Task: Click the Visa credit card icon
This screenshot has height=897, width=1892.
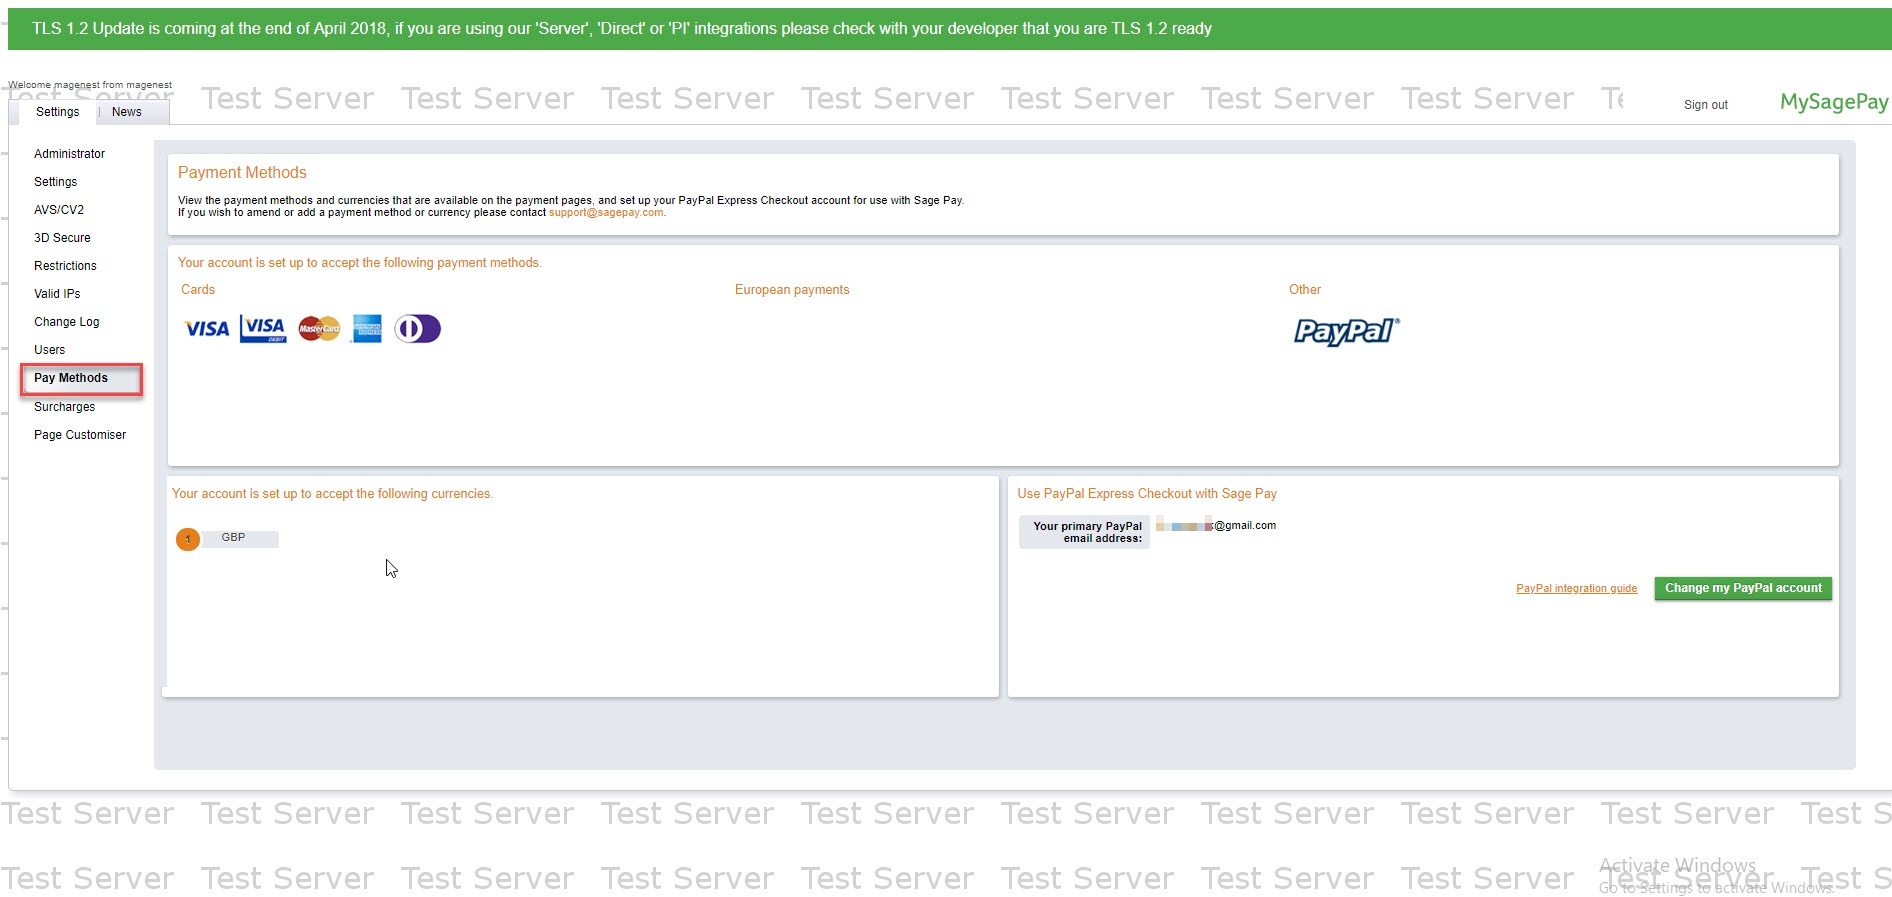Action: 207,329
